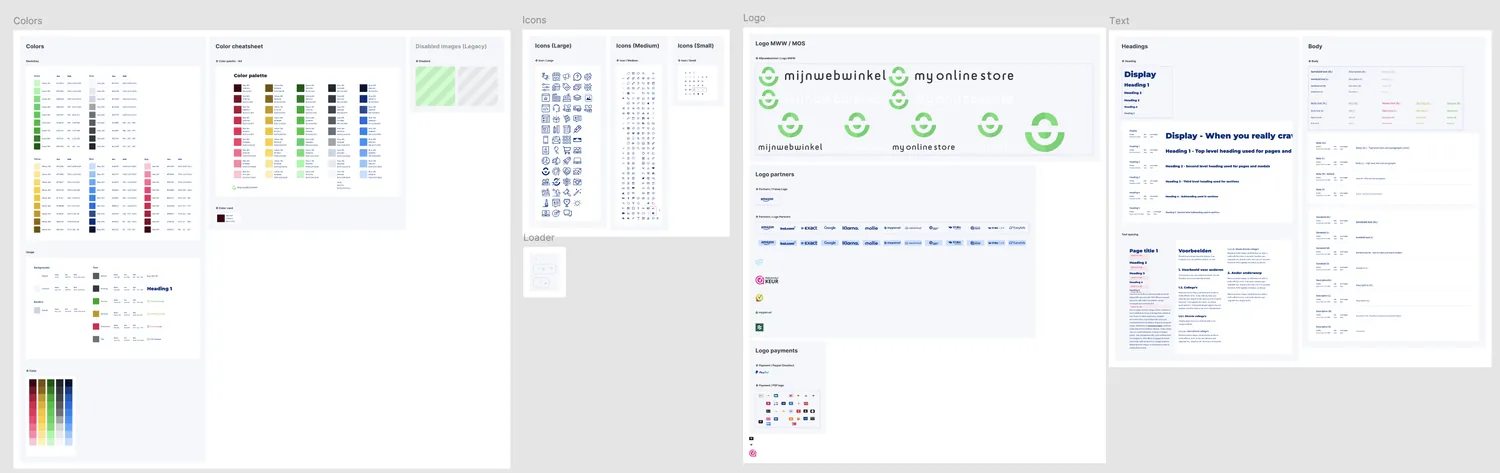Image resolution: width=1500 pixels, height=473 pixels.
Task: Click the stacked my online store logo
Action: pos(923,131)
